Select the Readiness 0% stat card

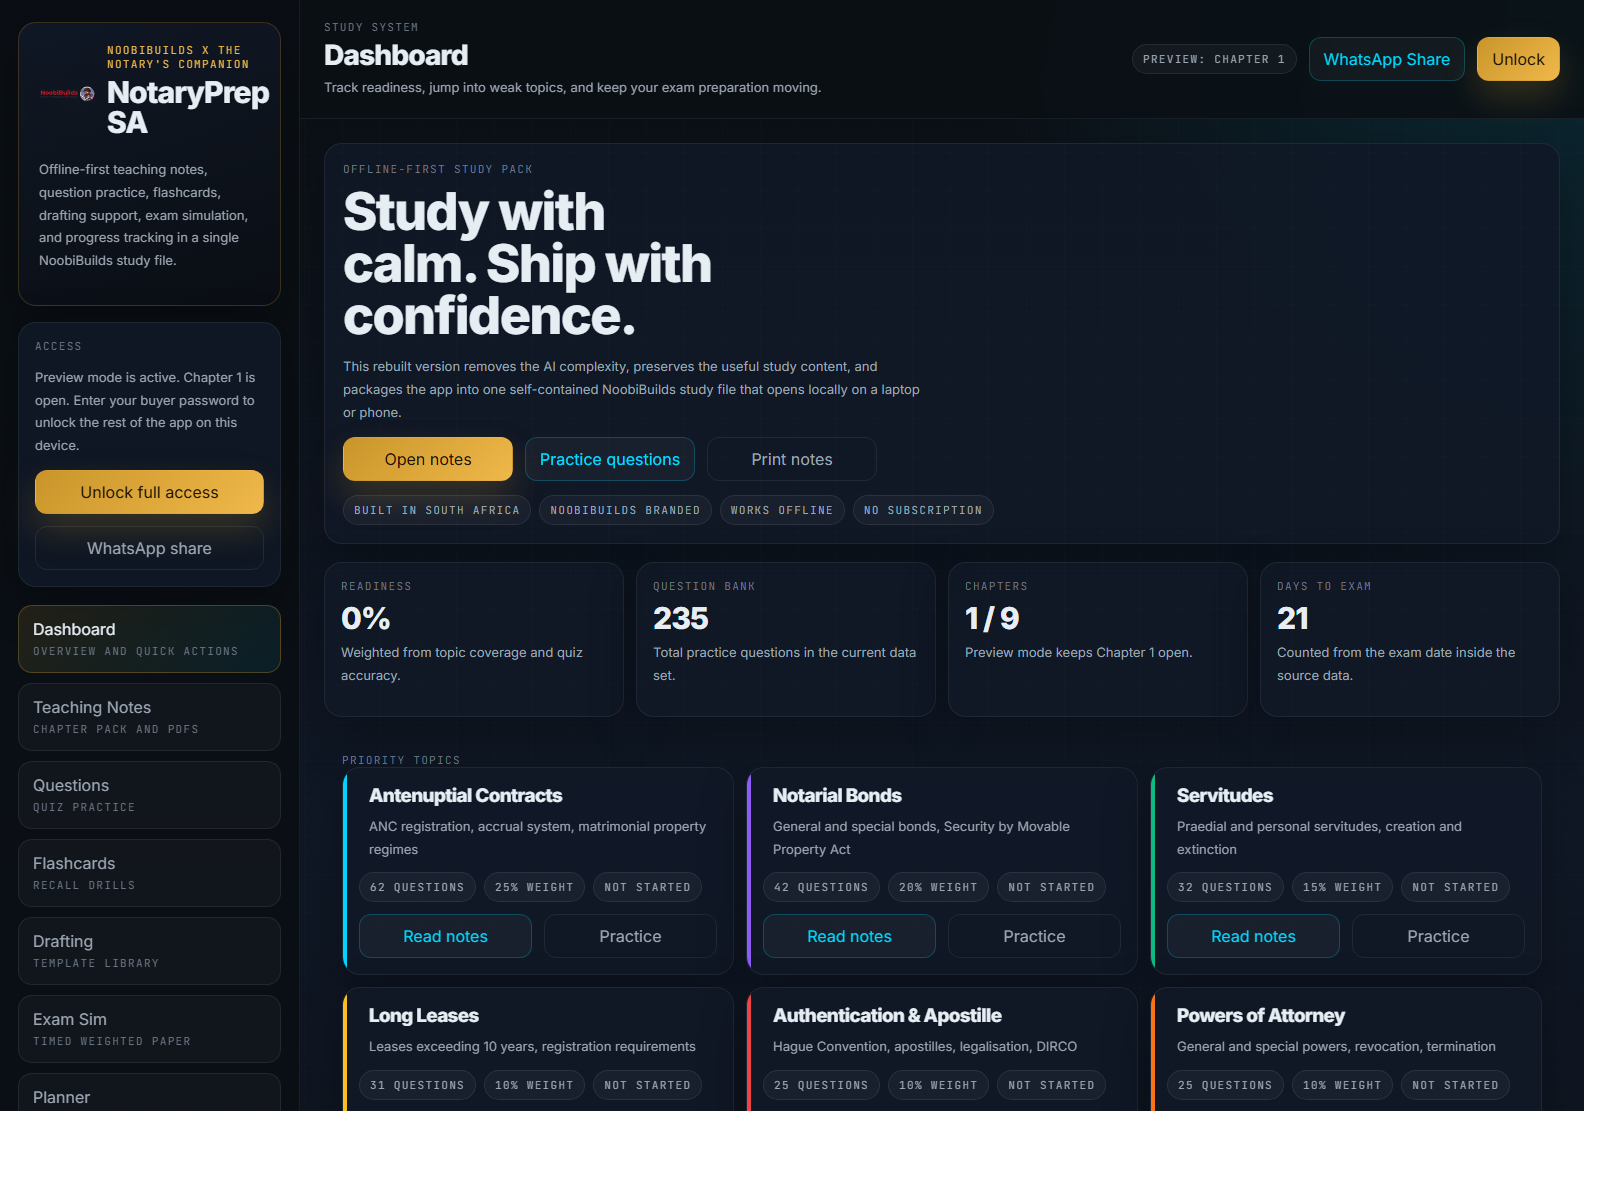click(x=474, y=639)
